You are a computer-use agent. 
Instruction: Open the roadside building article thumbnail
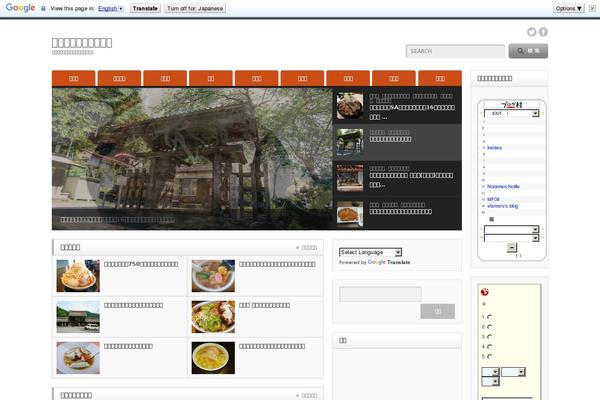(x=78, y=317)
